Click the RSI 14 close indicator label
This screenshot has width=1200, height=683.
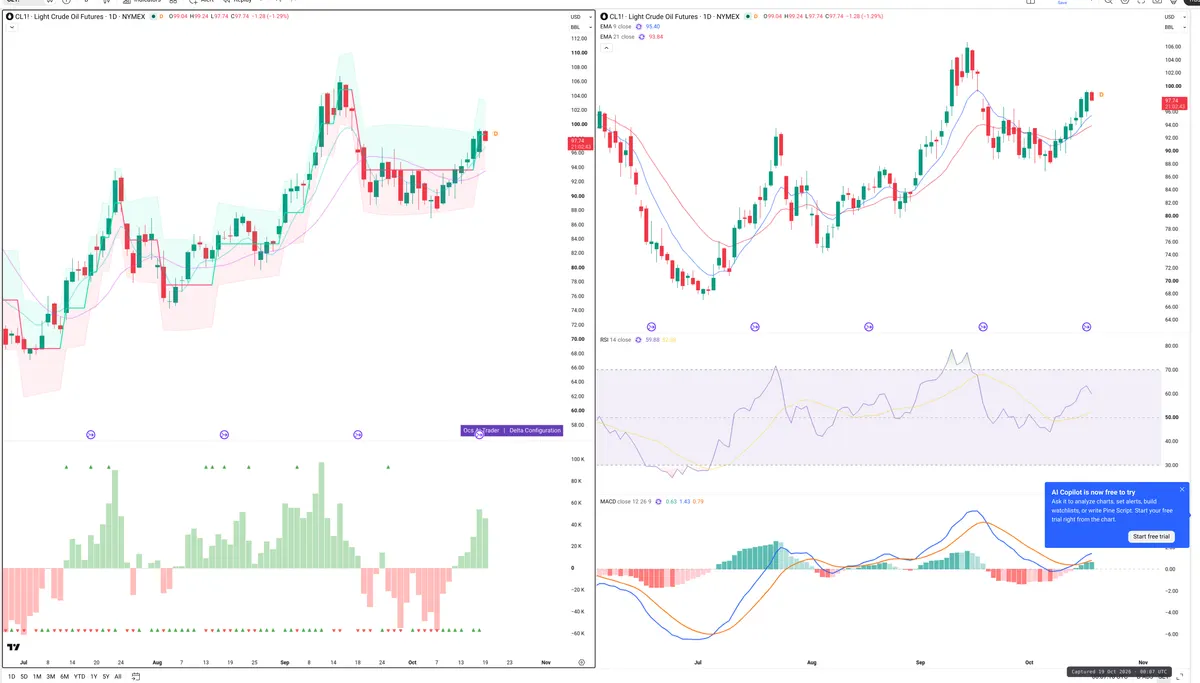point(615,340)
